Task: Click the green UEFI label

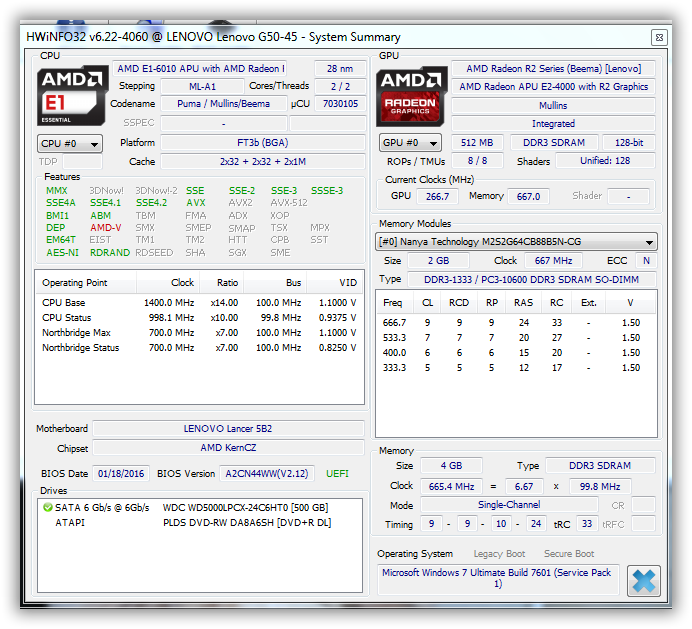Action: coord(337,474)
